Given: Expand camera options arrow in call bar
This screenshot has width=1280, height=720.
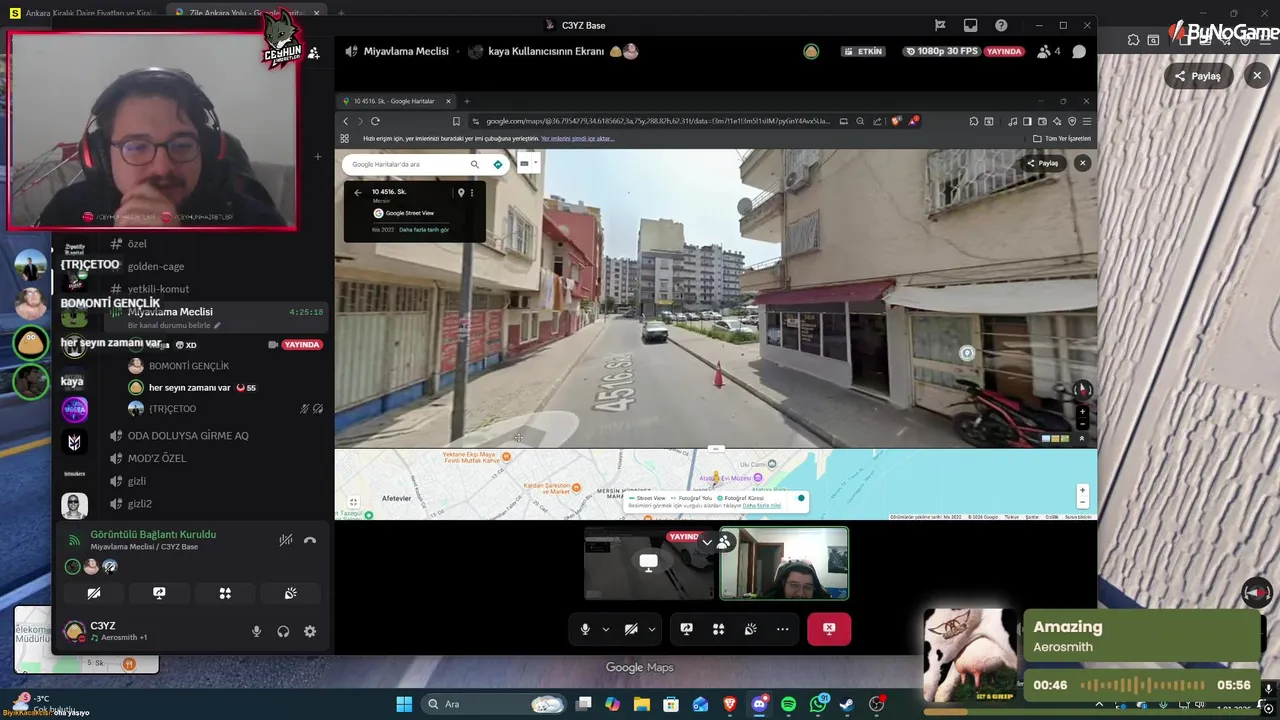Looking at the screenshot, I should [x=652, y=629].
